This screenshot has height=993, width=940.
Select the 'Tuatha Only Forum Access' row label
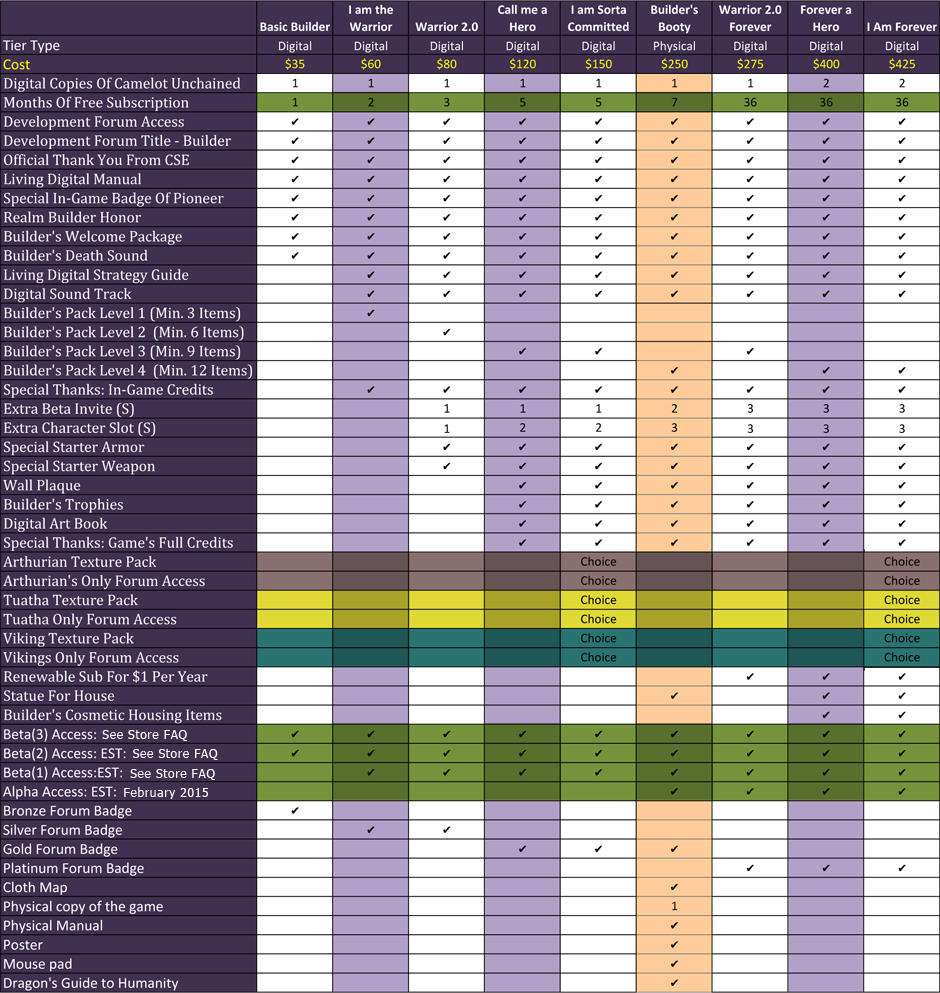[x=89, y=619]
